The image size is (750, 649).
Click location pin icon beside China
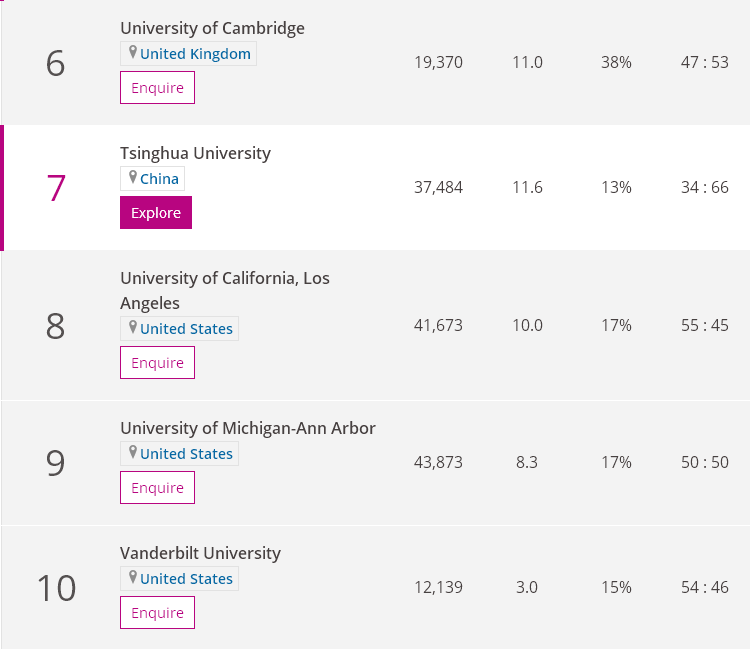pyautogui.click(x=132, y=178)
